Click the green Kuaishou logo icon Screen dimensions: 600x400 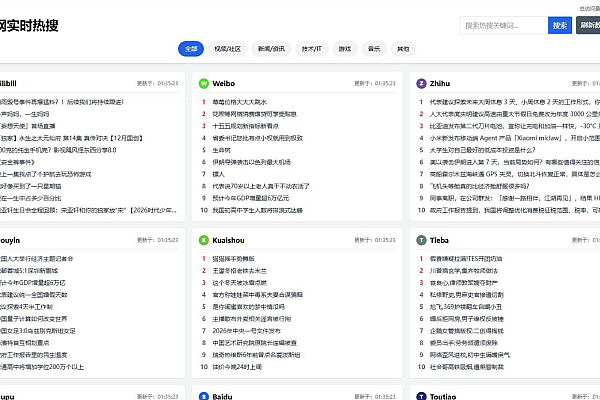coord(204,240)
